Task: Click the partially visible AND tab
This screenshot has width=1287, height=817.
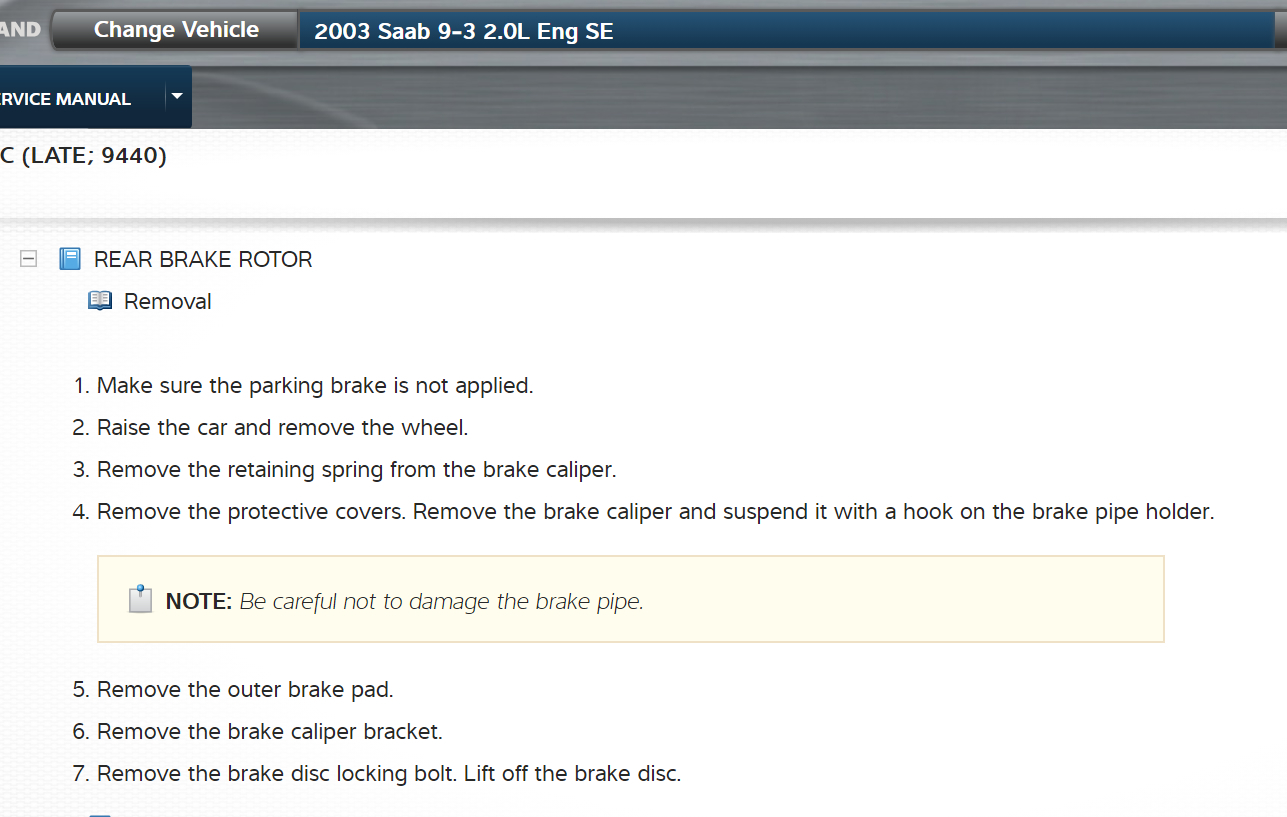Action: tap(20, 30)
